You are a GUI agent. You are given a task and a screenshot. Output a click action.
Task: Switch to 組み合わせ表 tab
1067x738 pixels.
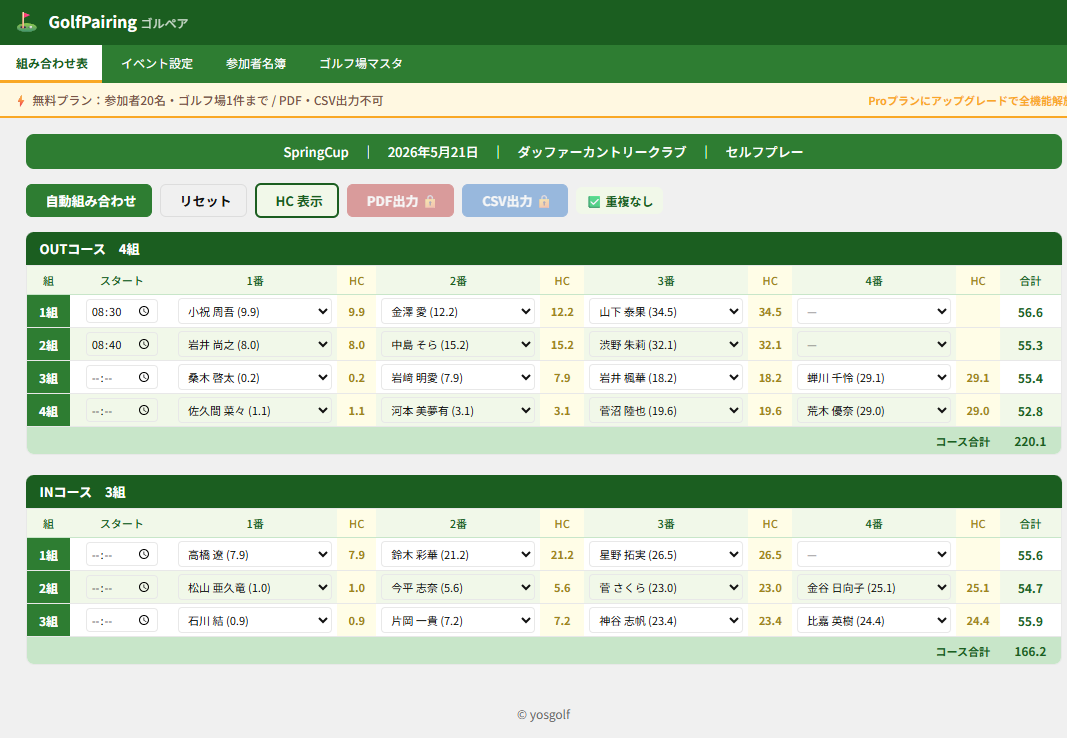51,64
